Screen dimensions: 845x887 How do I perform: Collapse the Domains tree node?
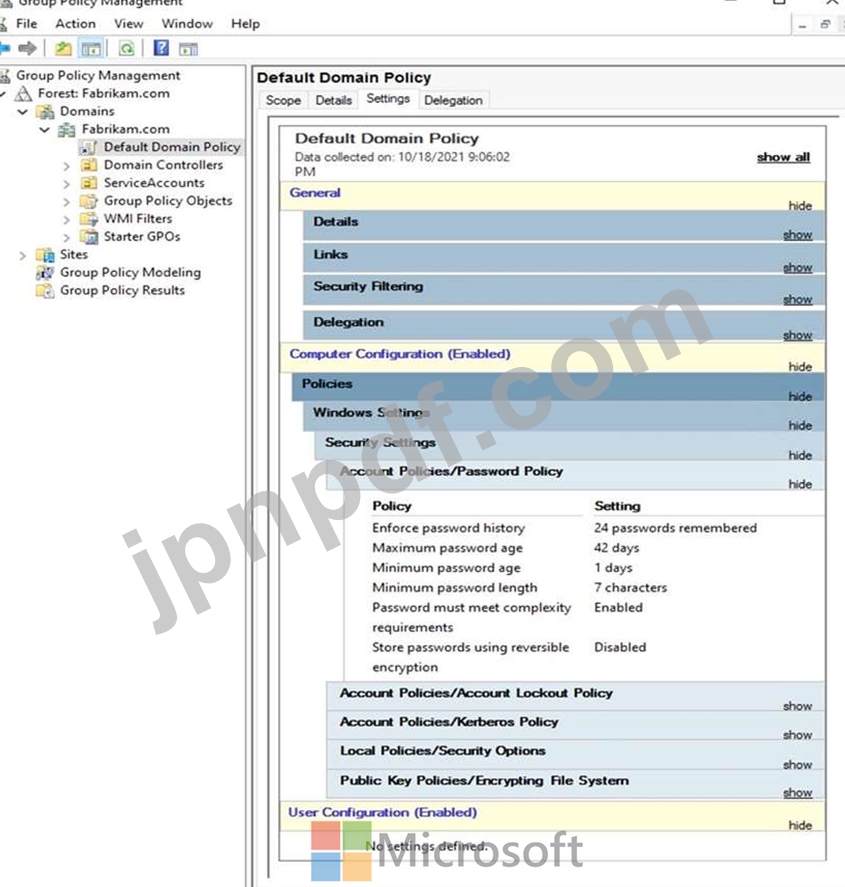tap(23, 112)
